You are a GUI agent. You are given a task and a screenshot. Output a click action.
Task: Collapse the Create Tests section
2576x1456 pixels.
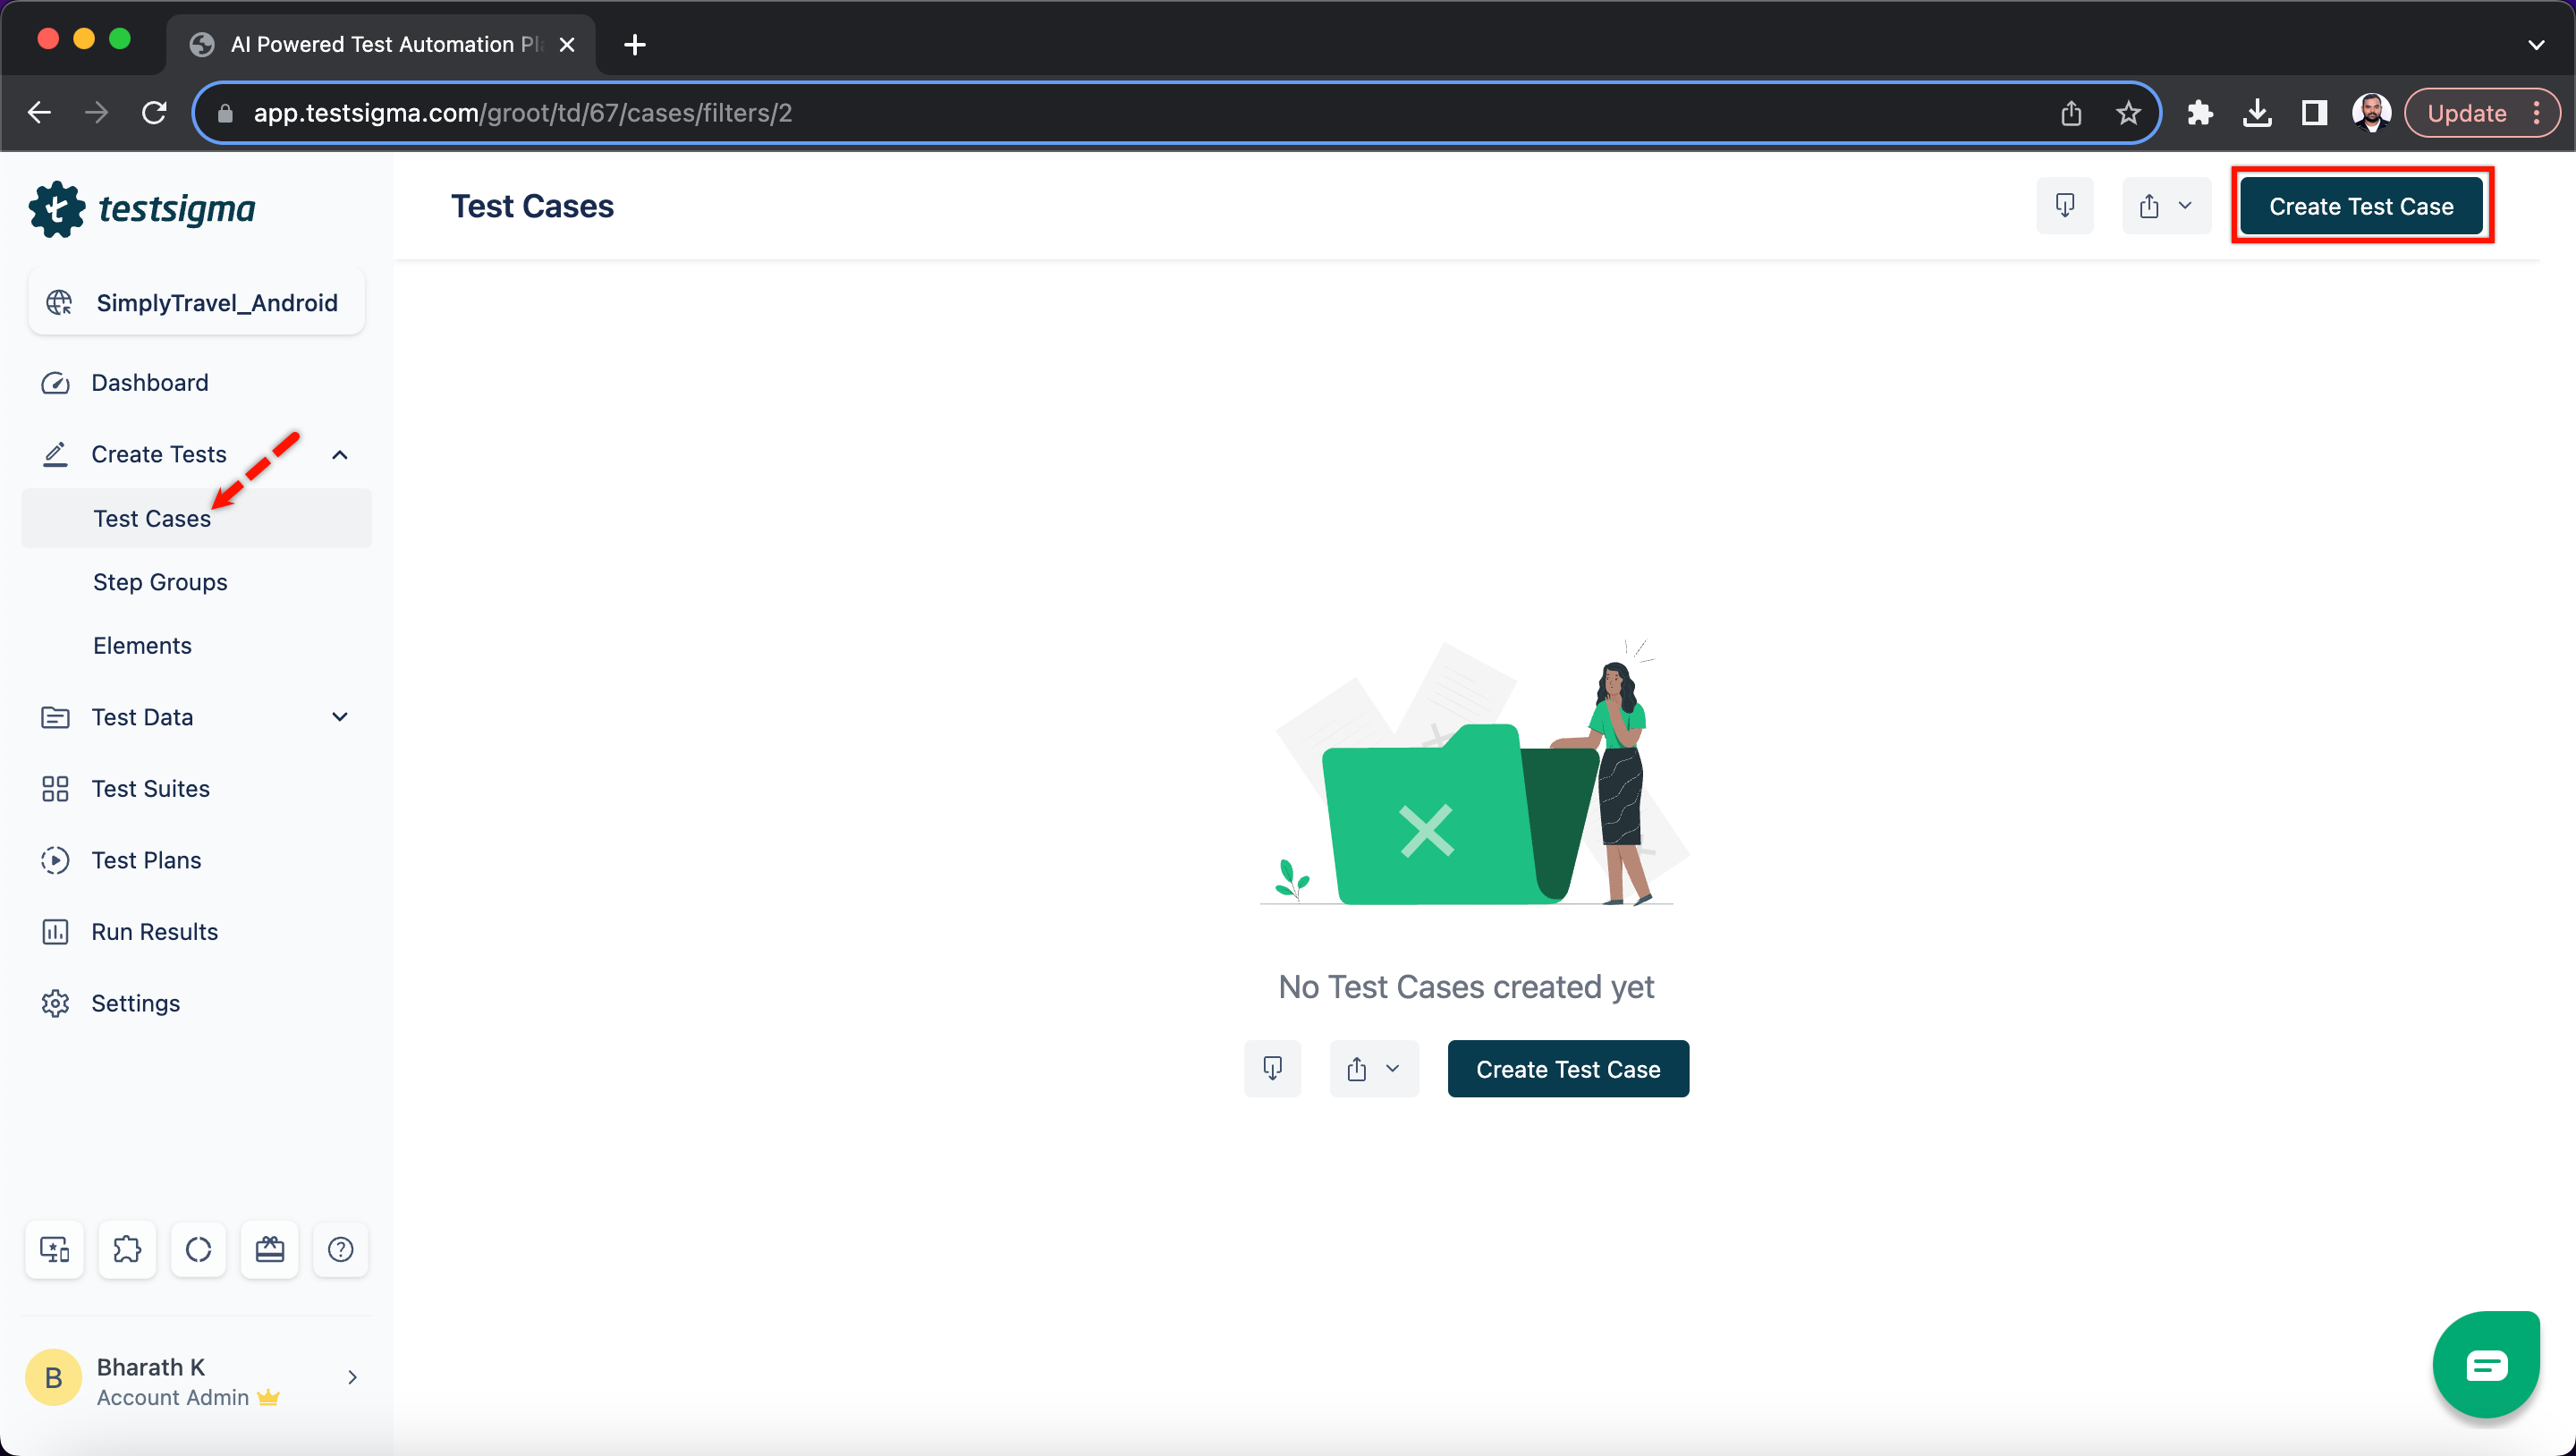(340, 454)
